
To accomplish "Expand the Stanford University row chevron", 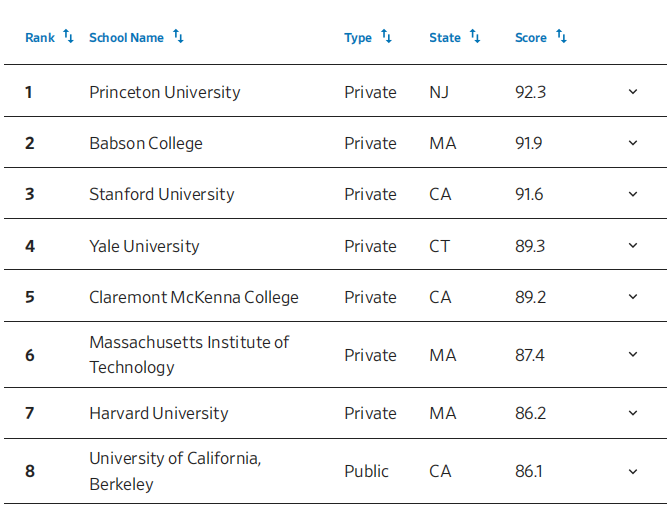I will [x=633, y=194].
